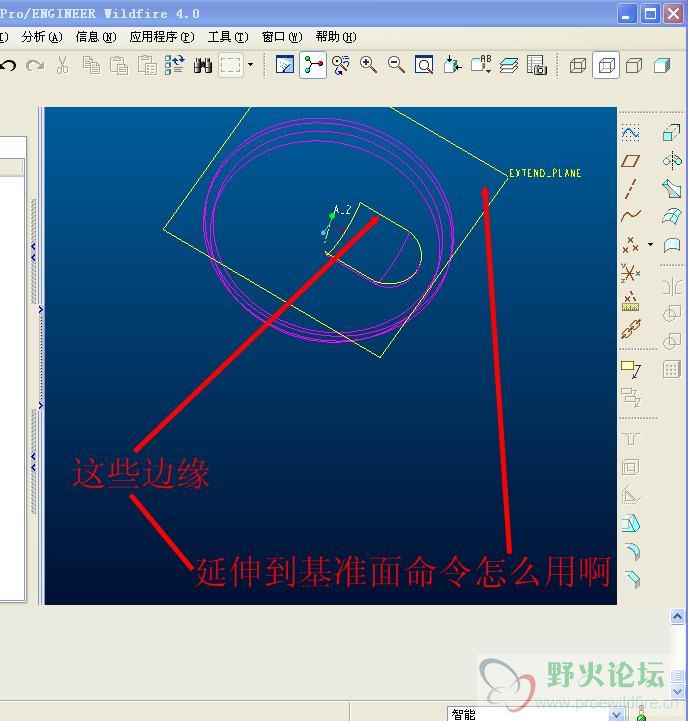
Task: Open the saved view list icon
Action: point(481,65)
